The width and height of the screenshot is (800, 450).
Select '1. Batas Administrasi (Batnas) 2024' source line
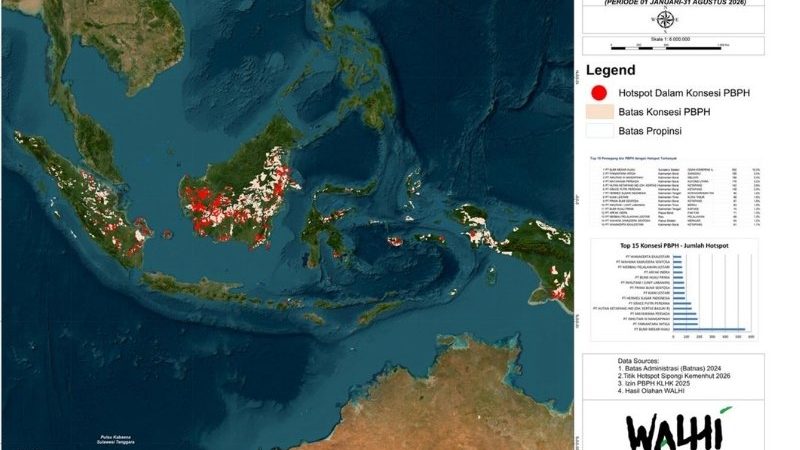(669, 368)
